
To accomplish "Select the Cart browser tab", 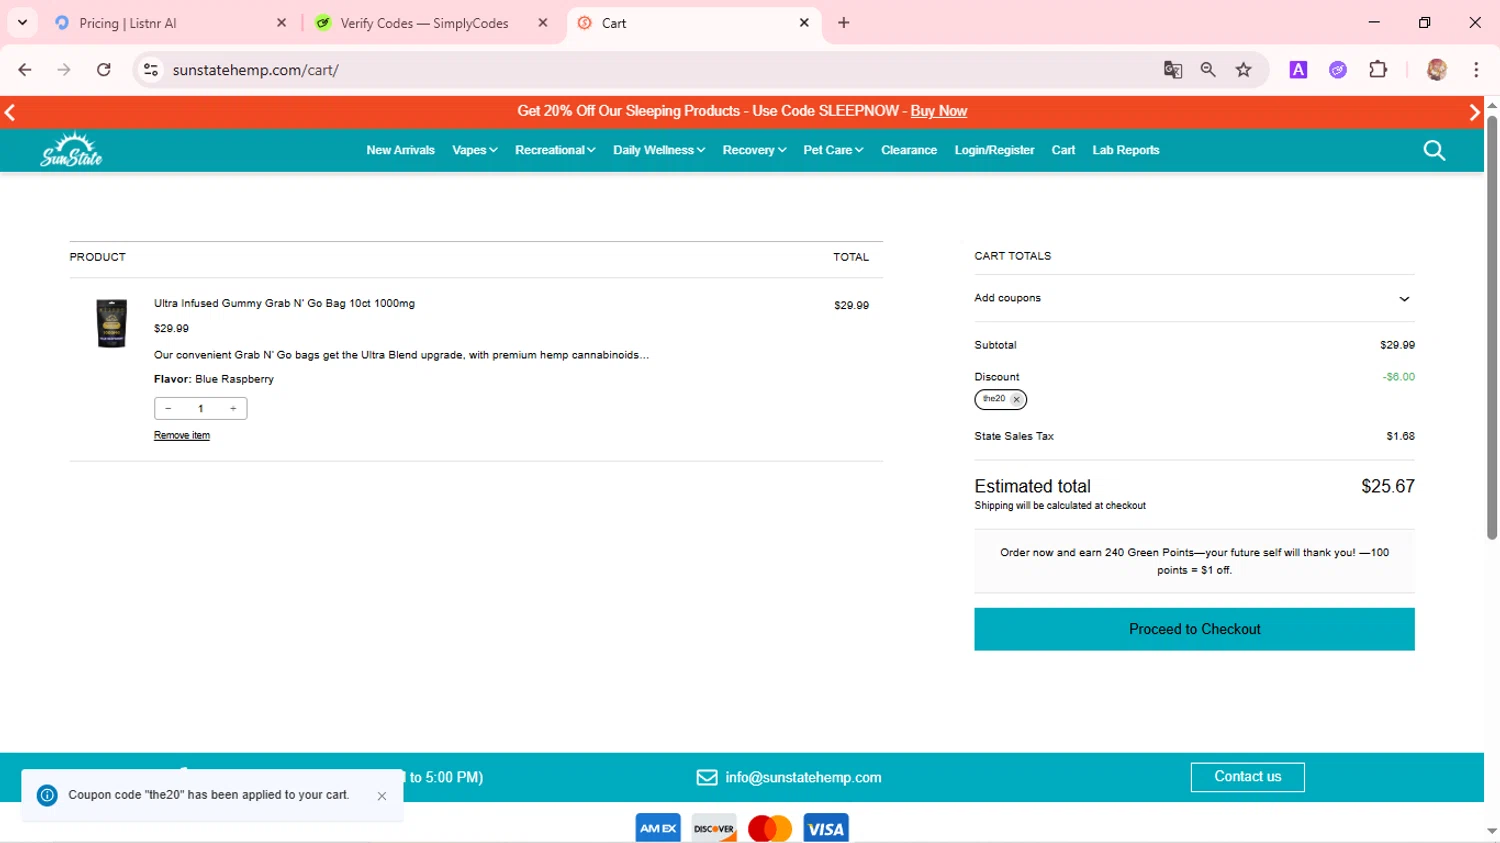I will pos(694,23).
